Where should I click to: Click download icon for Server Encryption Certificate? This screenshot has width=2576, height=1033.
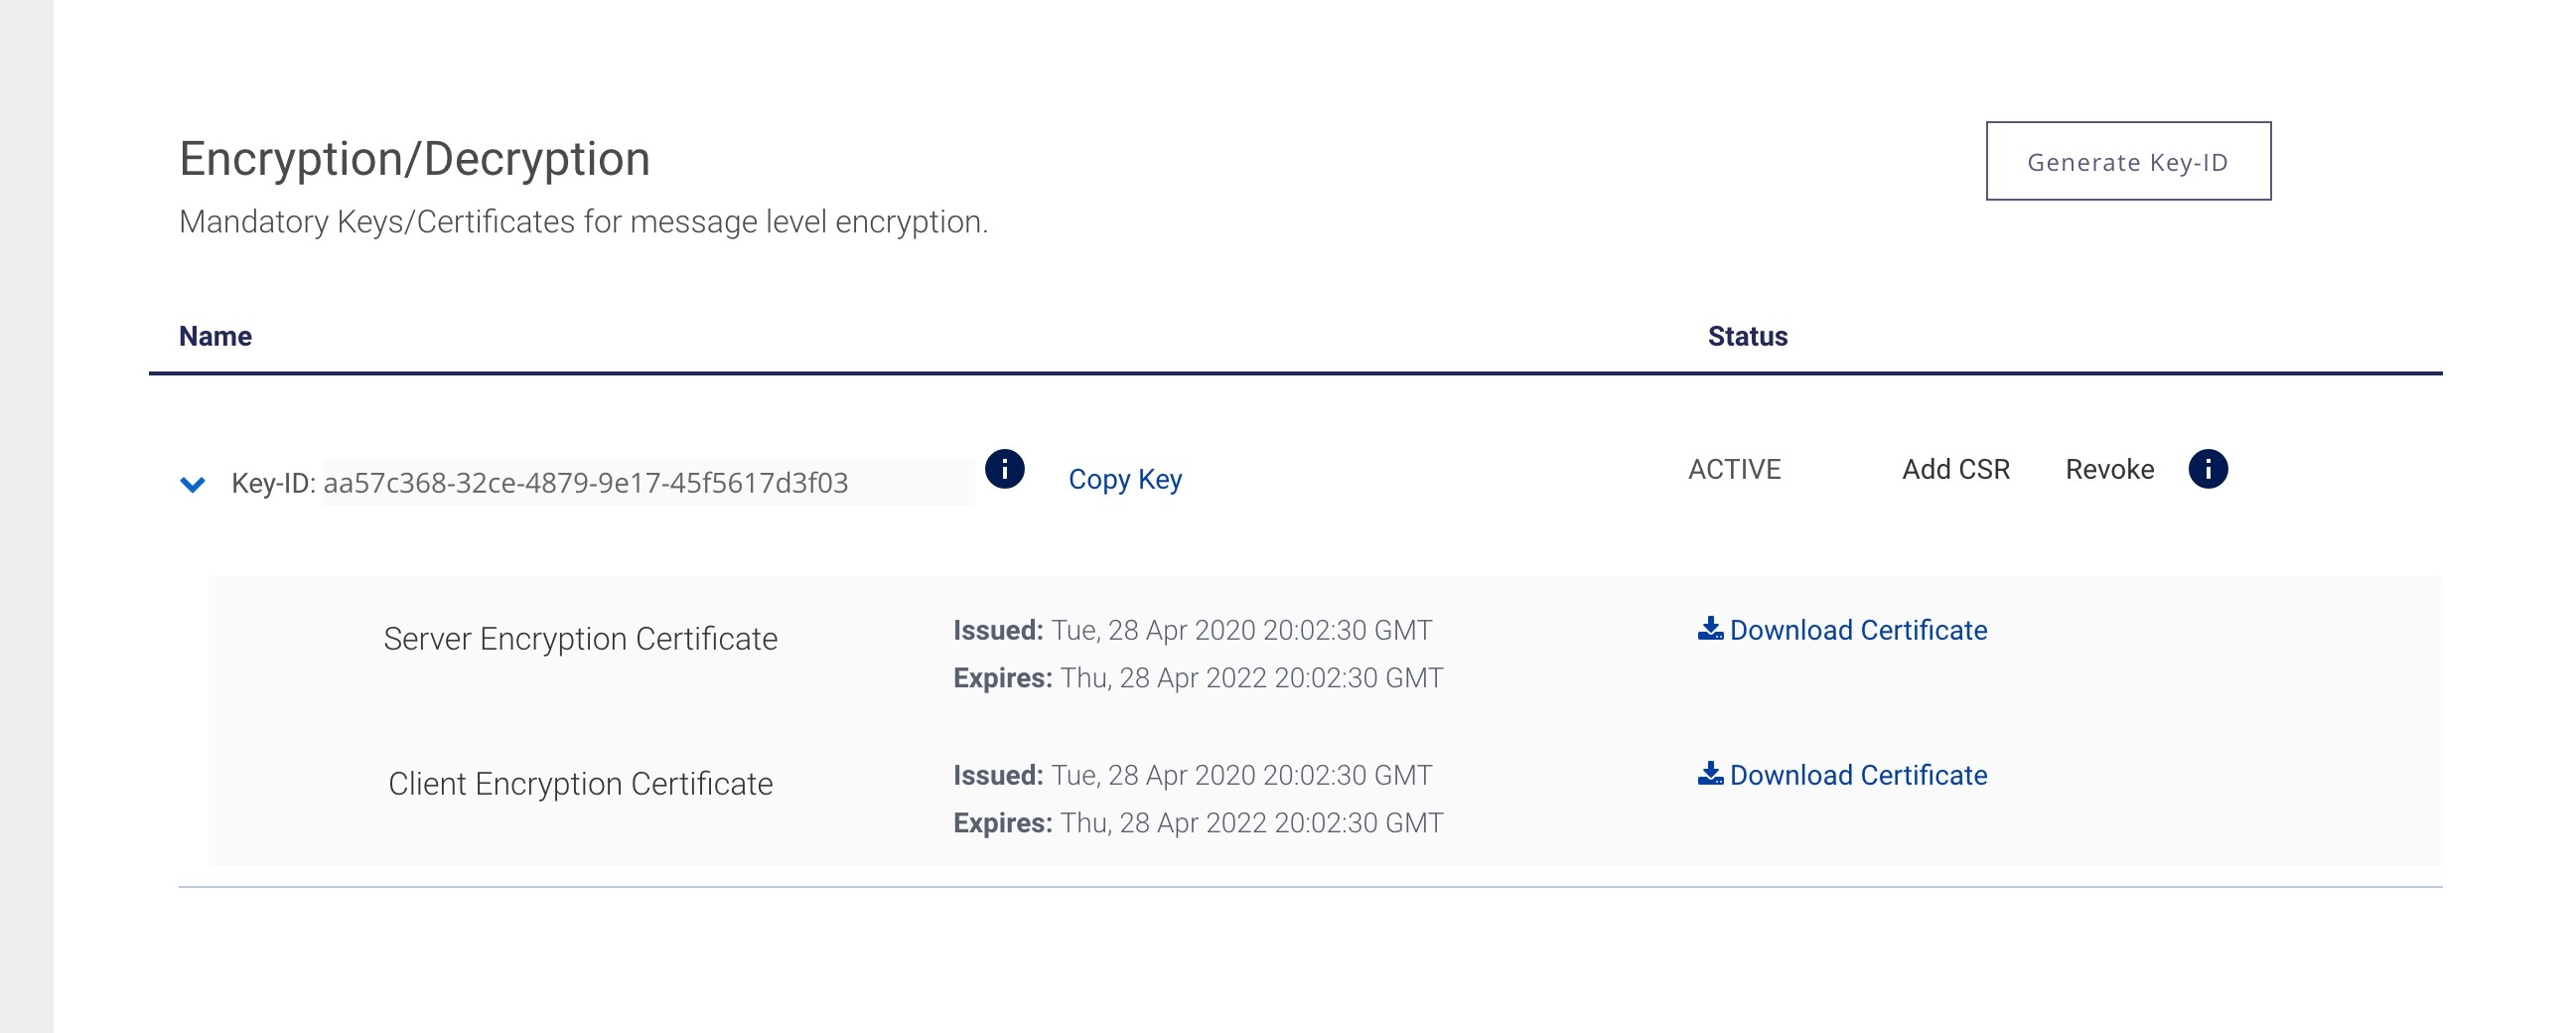1710,628
